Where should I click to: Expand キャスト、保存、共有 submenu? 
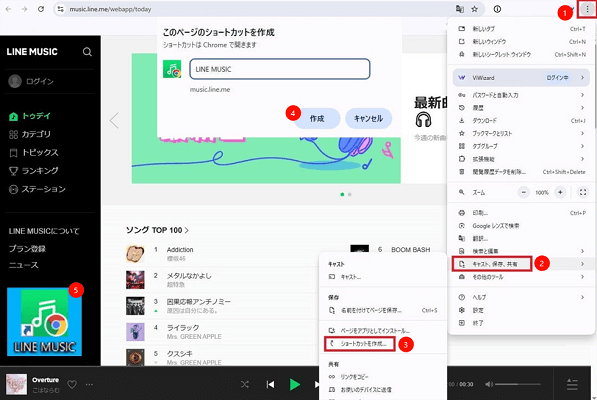point(521,264)
